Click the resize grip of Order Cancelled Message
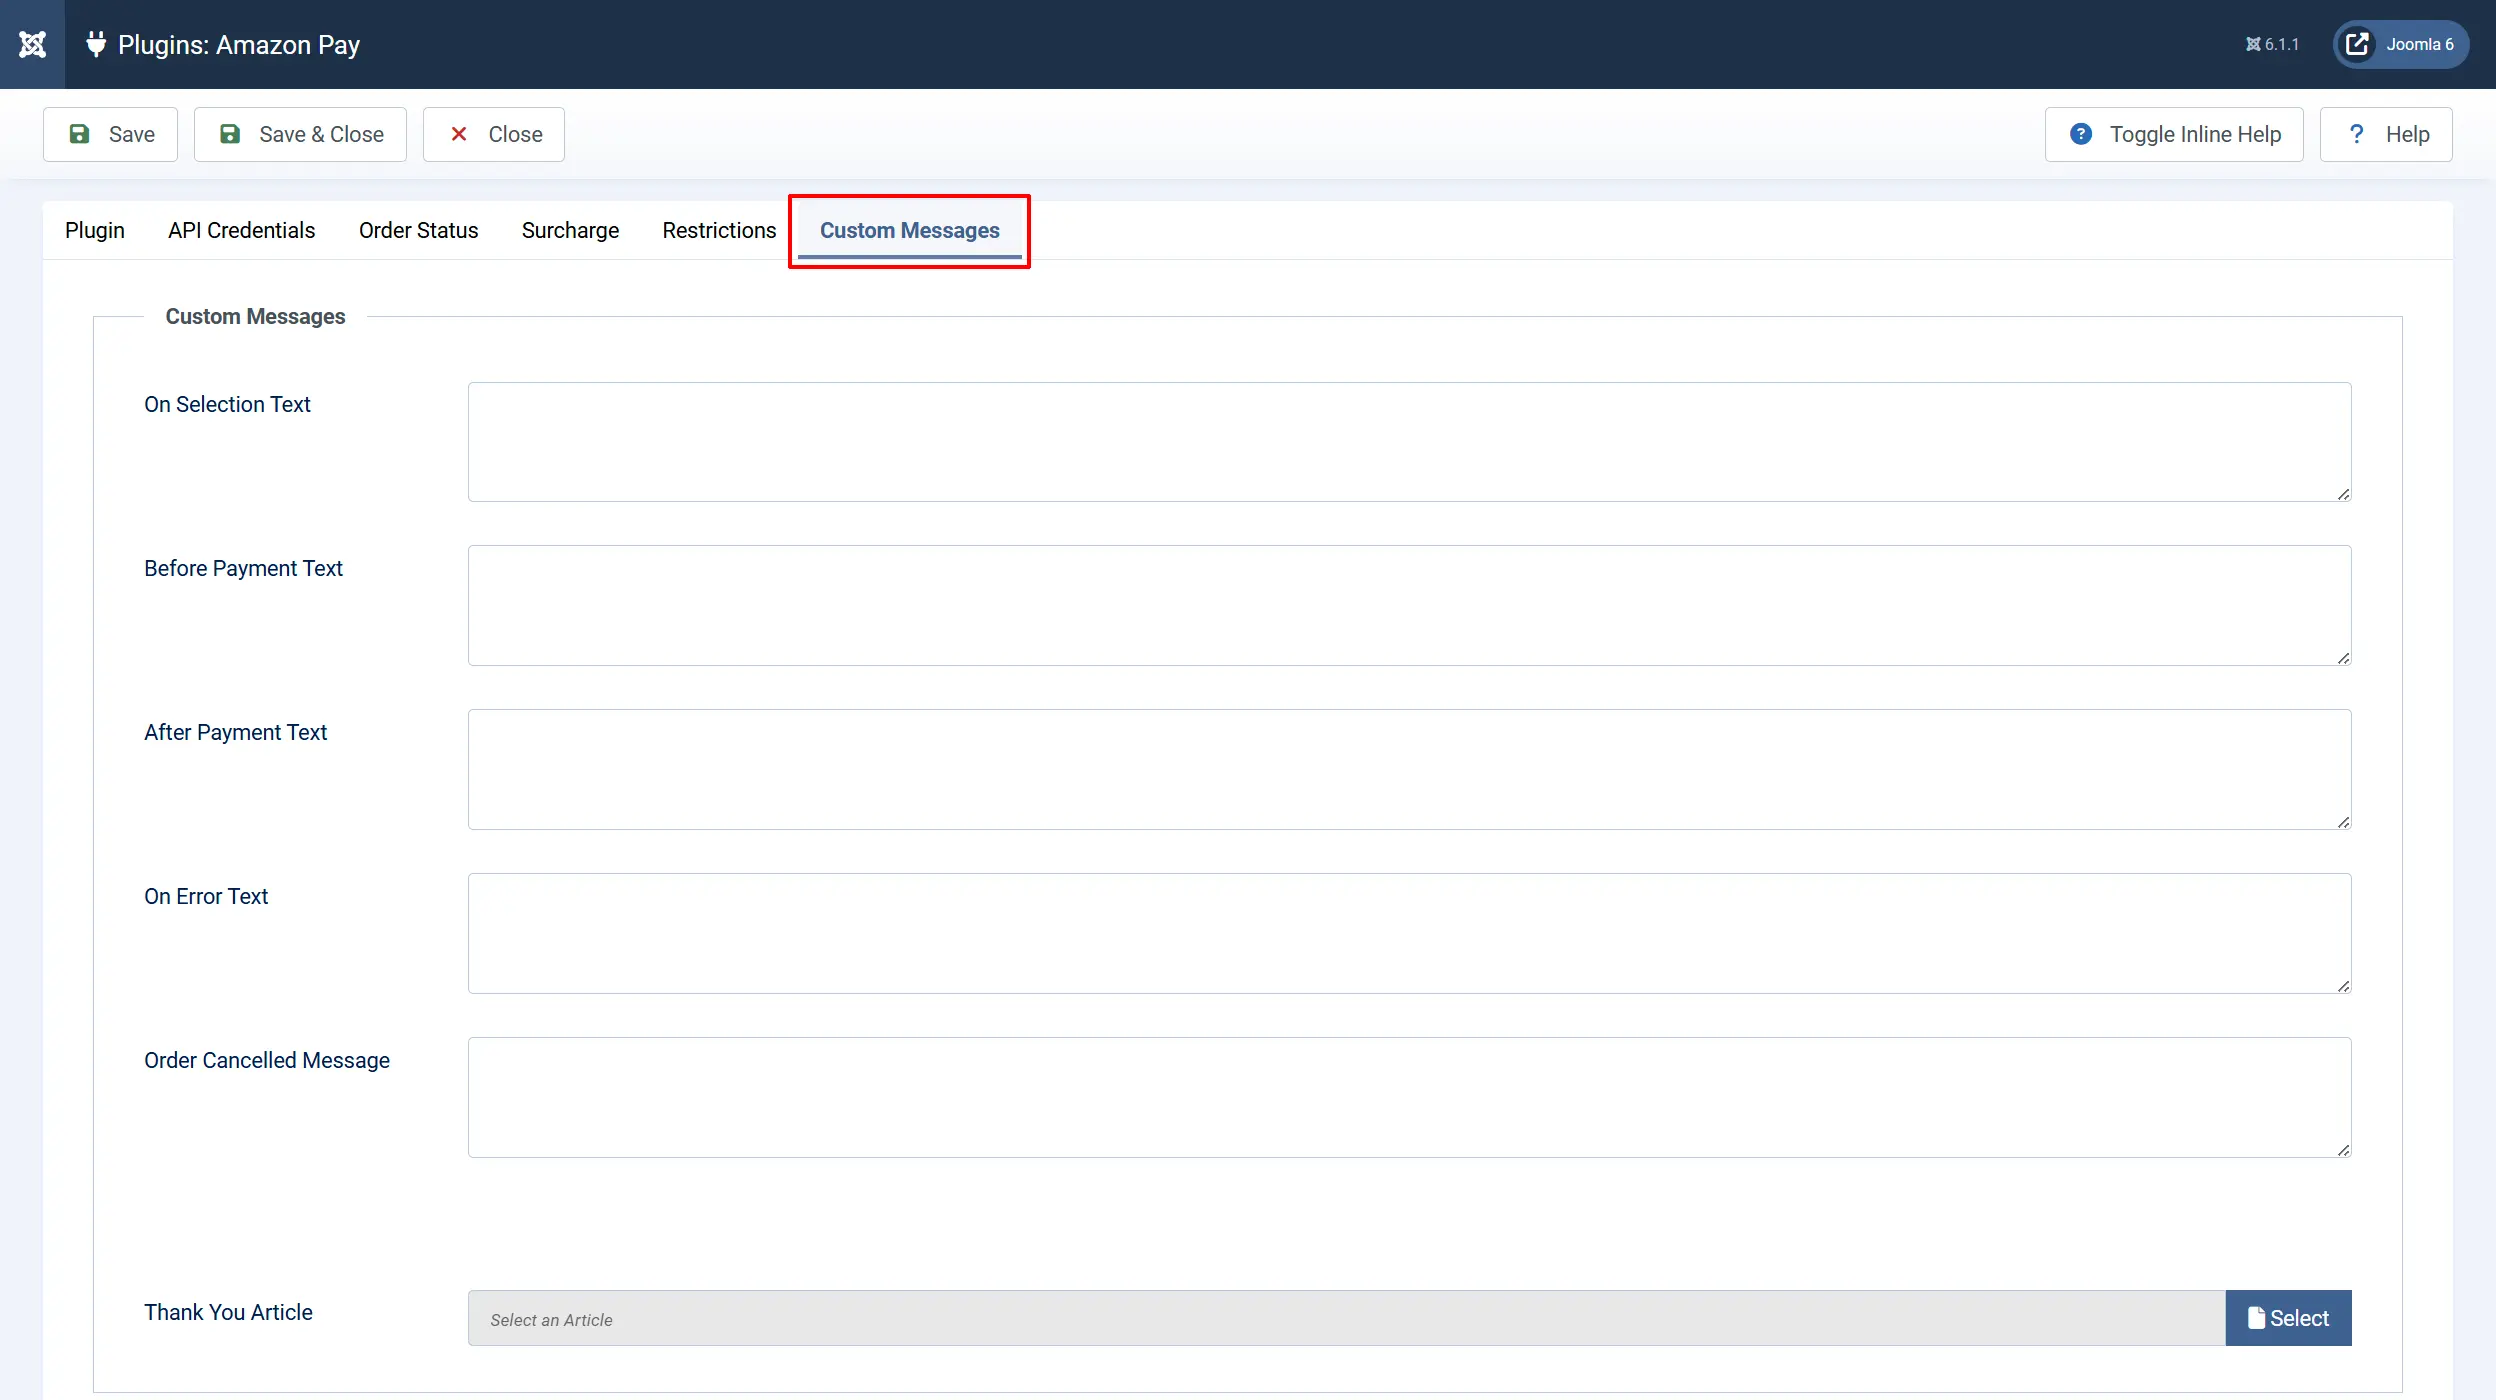The image size is (2496, 1400). coord(2343,1150)
